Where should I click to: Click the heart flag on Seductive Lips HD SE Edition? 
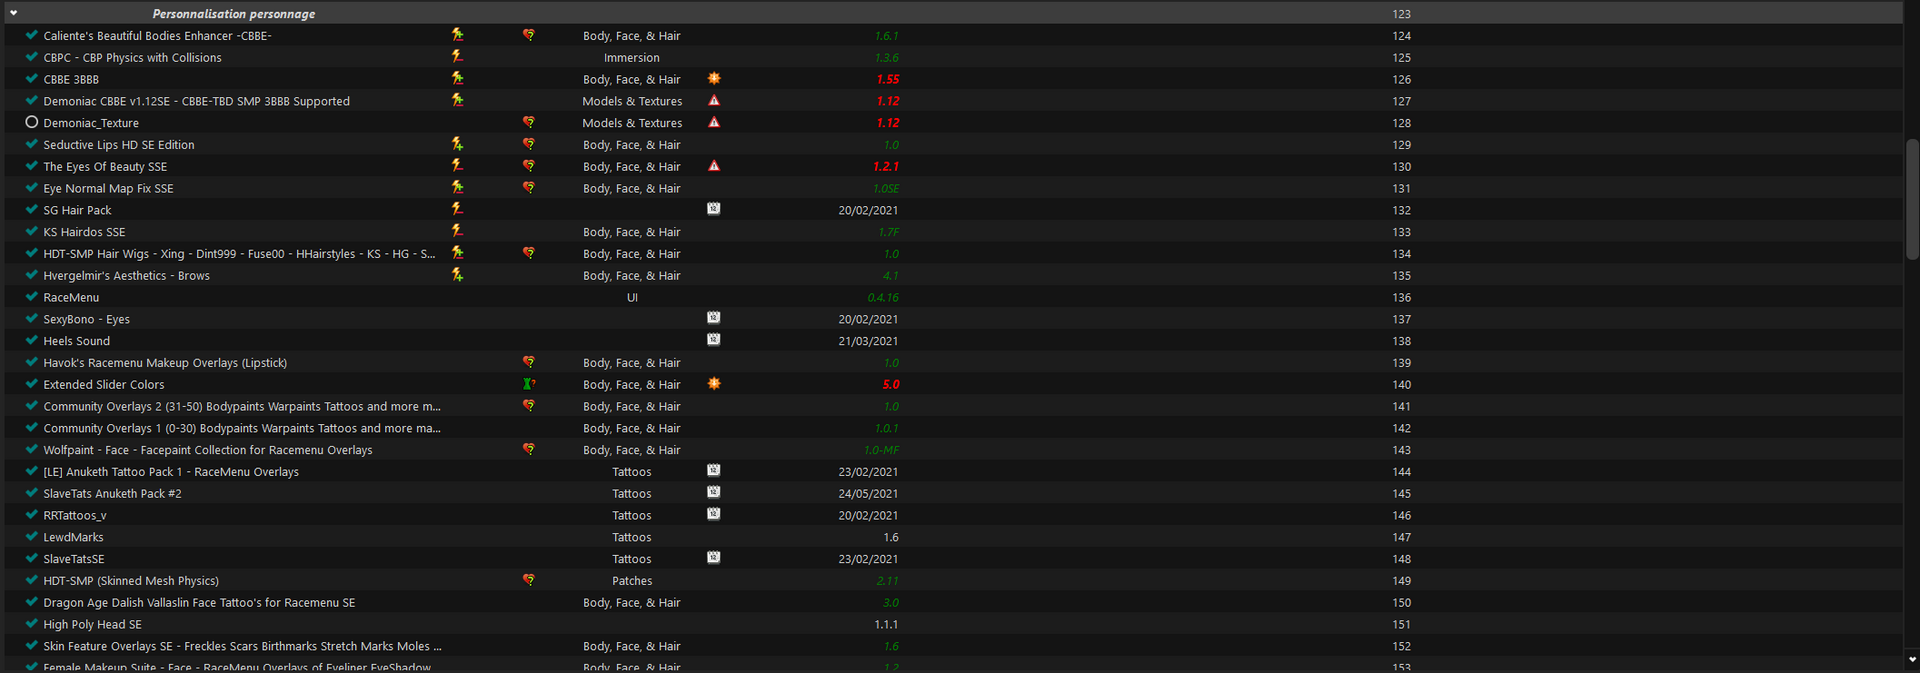(x=528, y=144)
